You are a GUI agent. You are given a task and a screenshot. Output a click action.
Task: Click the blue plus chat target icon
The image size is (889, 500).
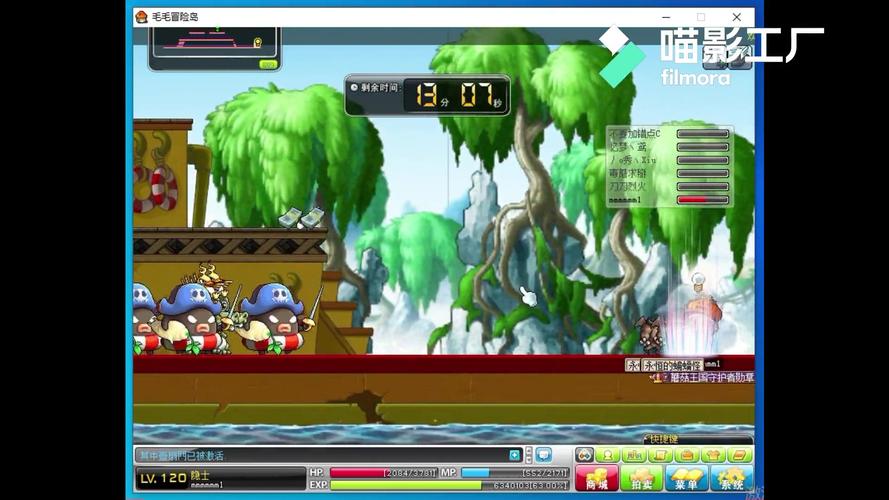coord(514,455)
